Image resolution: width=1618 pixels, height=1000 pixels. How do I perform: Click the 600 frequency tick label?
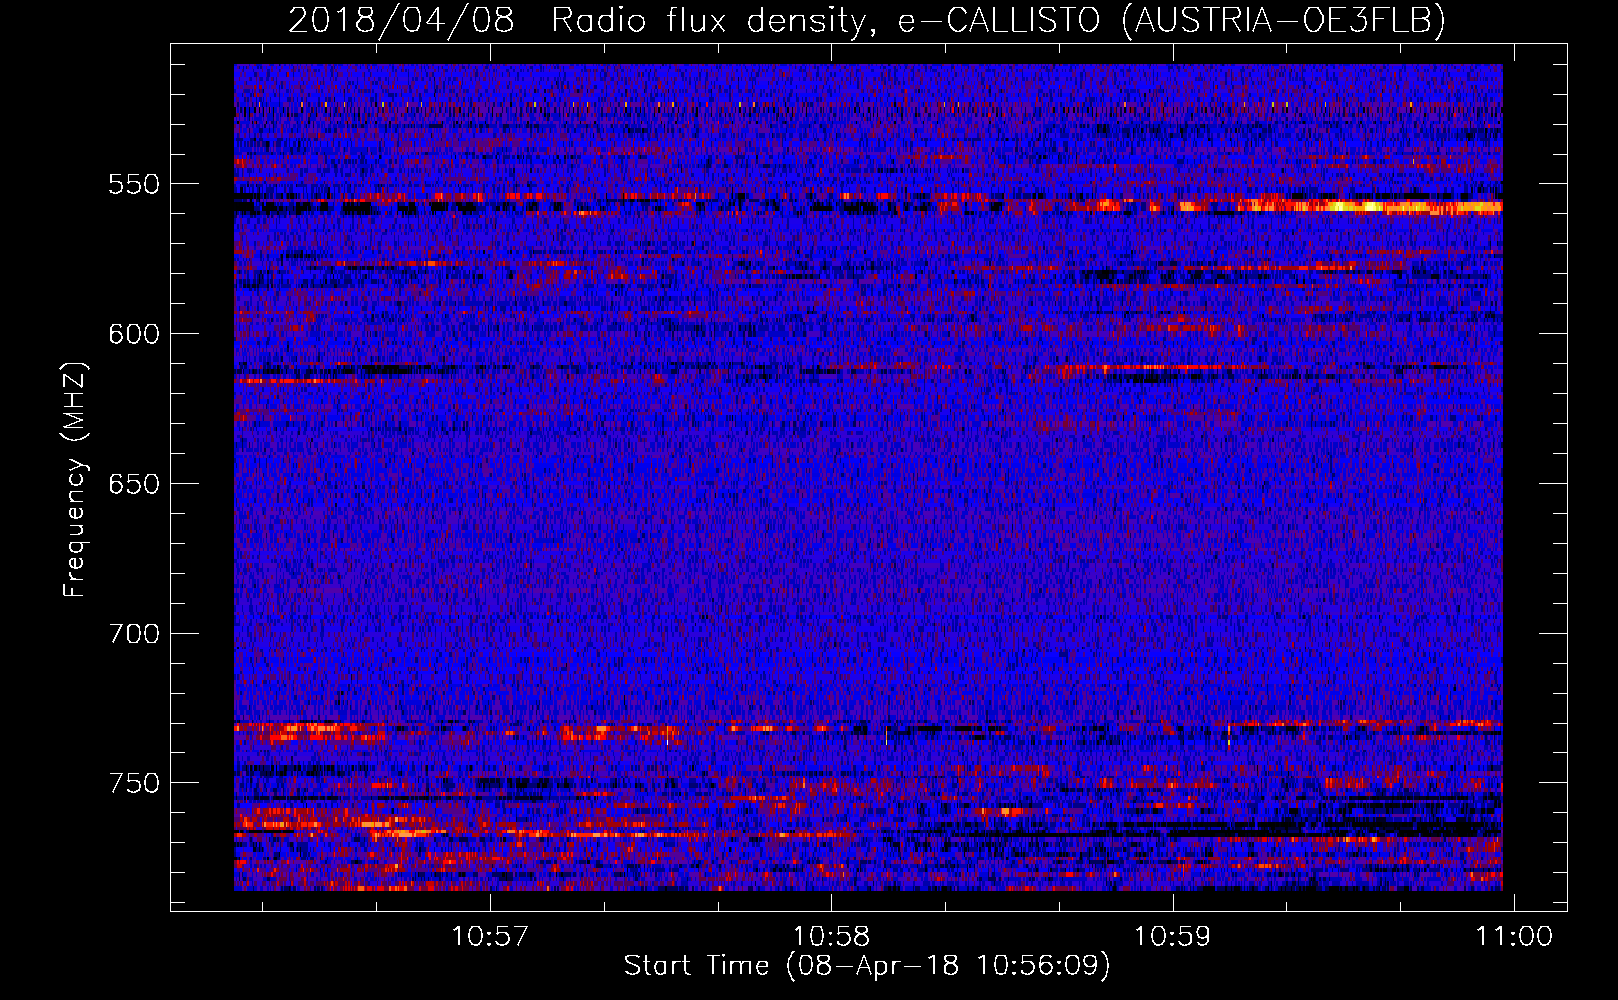pos(134,334)
